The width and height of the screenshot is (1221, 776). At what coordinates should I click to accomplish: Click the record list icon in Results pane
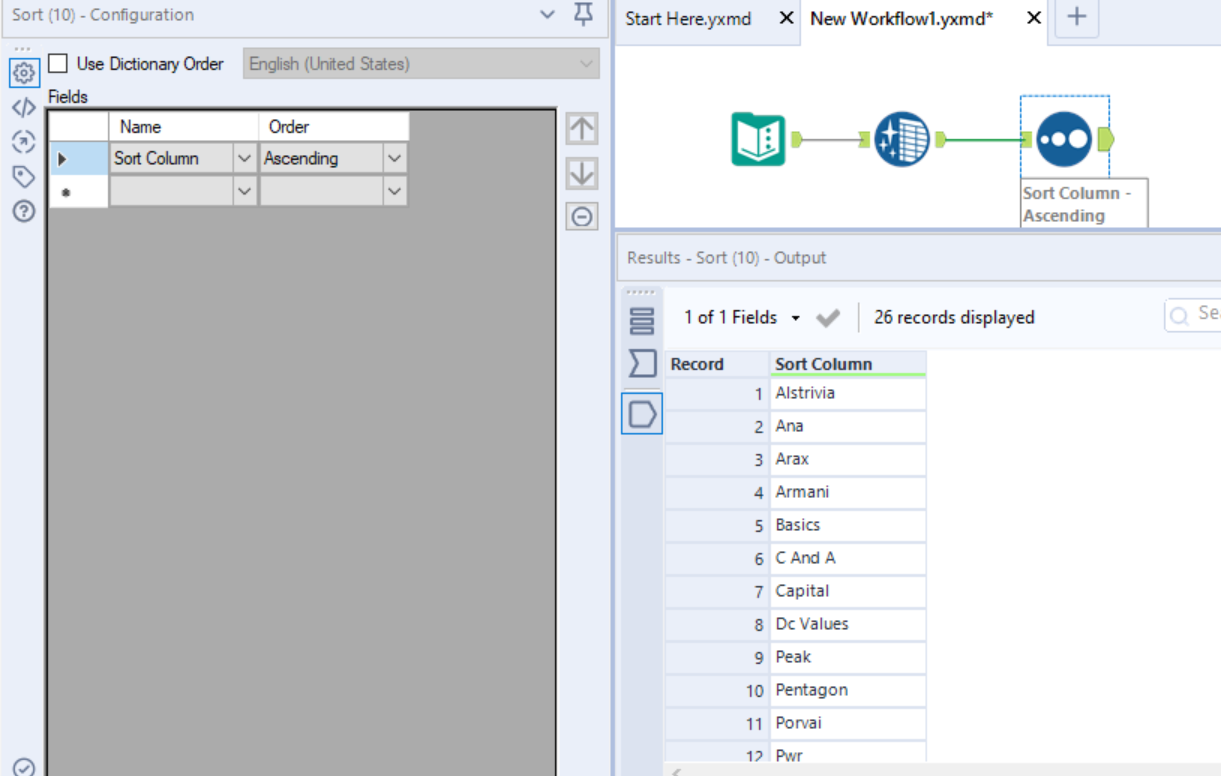click(x=641, y=318)
